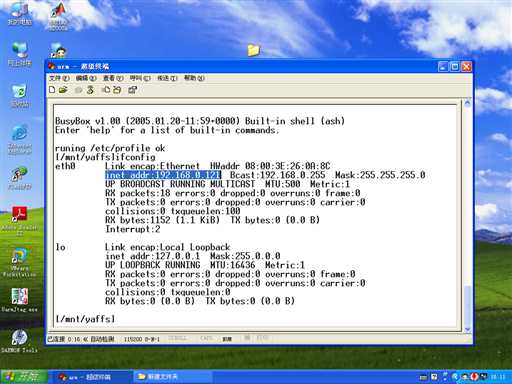Image resolution: width=512 pixels, height=384 pixels.
Task: Click the Properties toolbar icon
Action: click(133, 90)
